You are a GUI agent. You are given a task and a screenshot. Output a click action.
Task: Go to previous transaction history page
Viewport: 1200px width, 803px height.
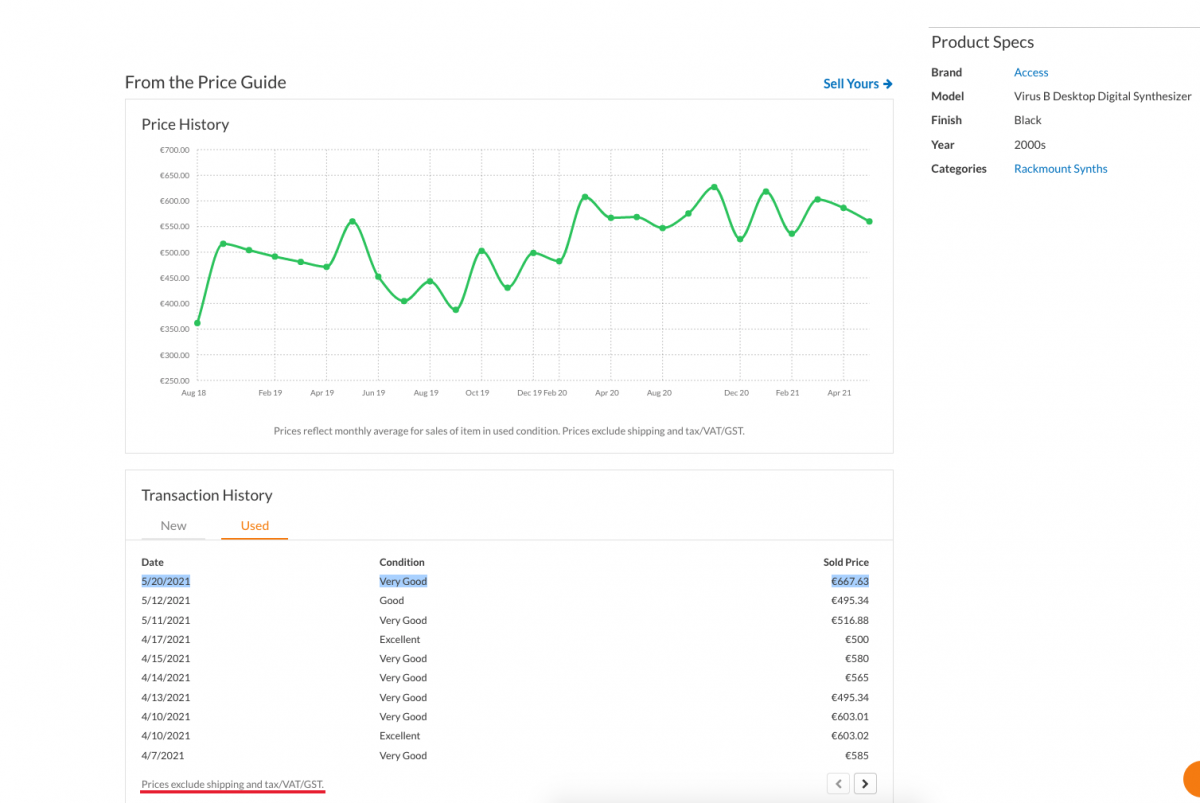(840, 783)
